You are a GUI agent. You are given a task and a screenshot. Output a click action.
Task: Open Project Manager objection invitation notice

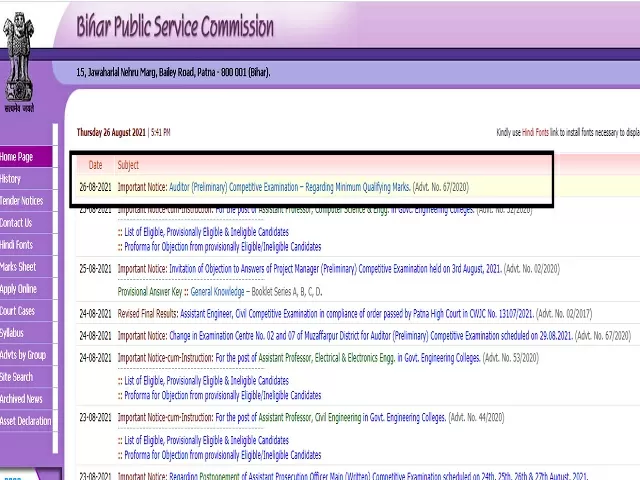[x=327, y=269]
